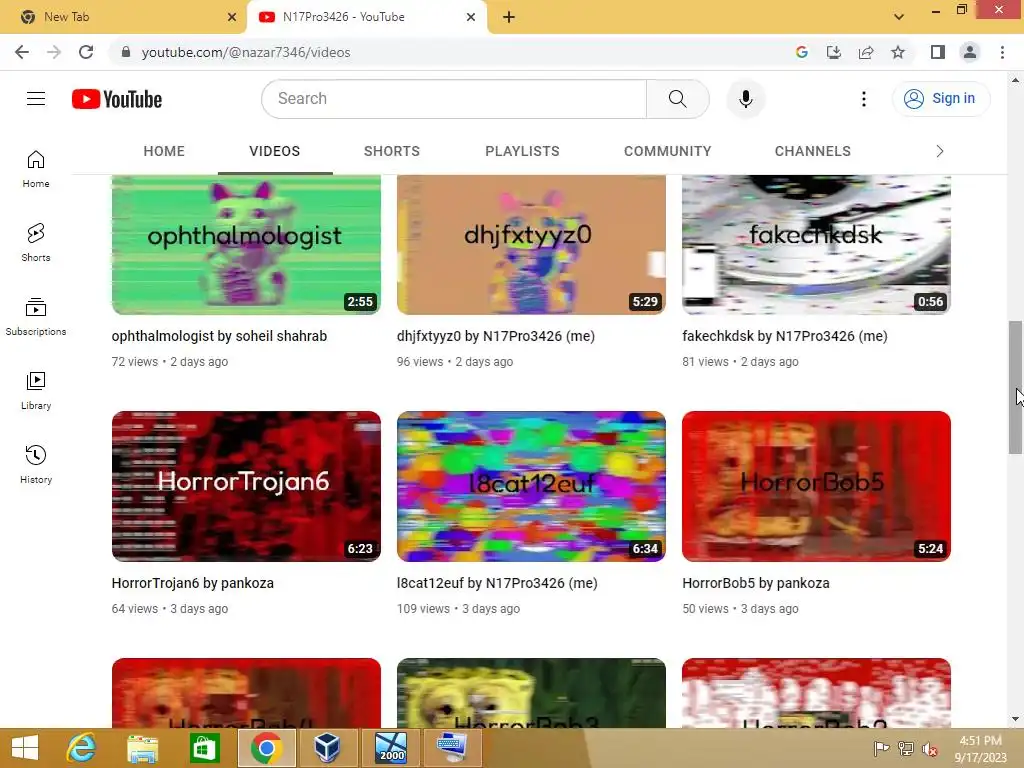Click the scrollbar up arrow
Image resolution: width=1024 pixels, height=768 pixels.
pos(1015,80)
